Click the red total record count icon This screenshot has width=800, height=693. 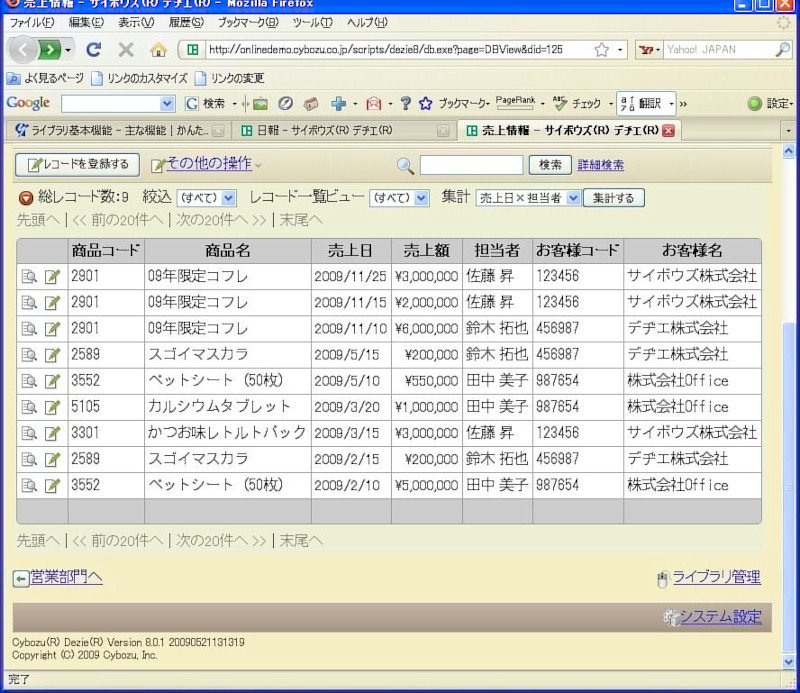coord(26,198)
